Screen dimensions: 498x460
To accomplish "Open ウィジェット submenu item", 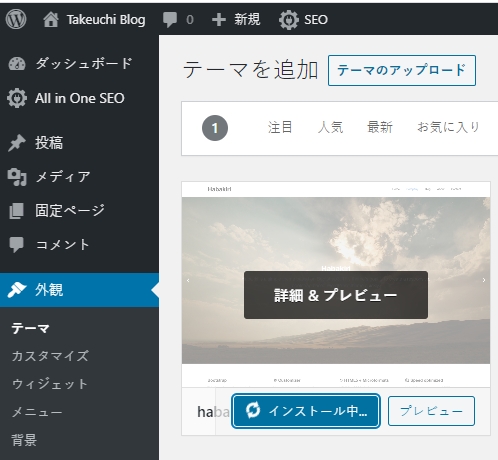I will click(50, 384).
